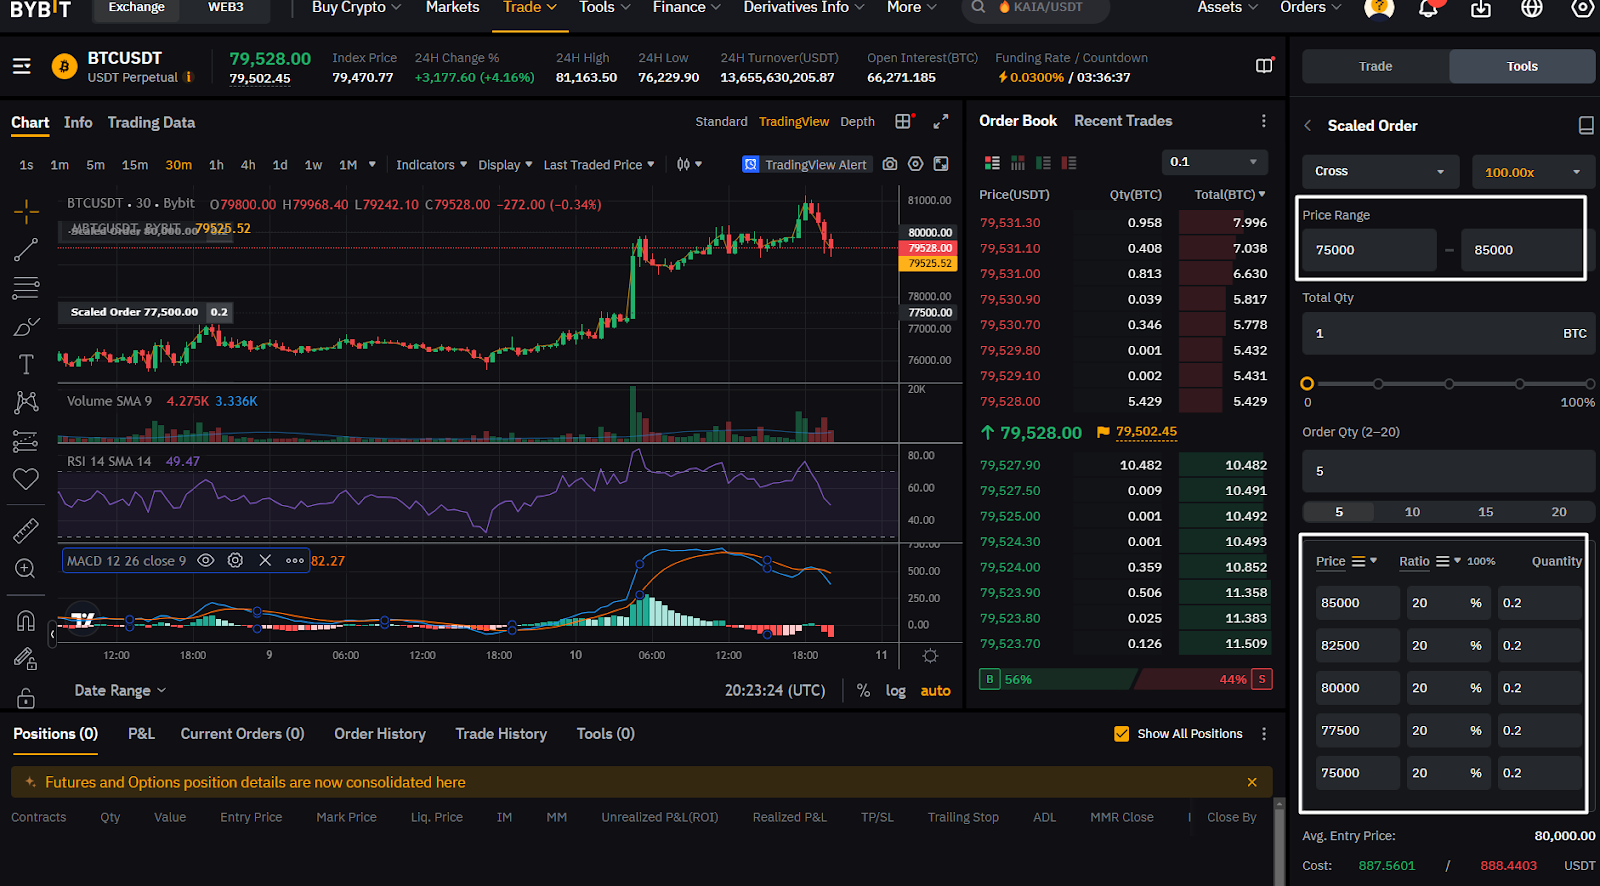Take a chart snapshot with camera icon

coord(890,164)
